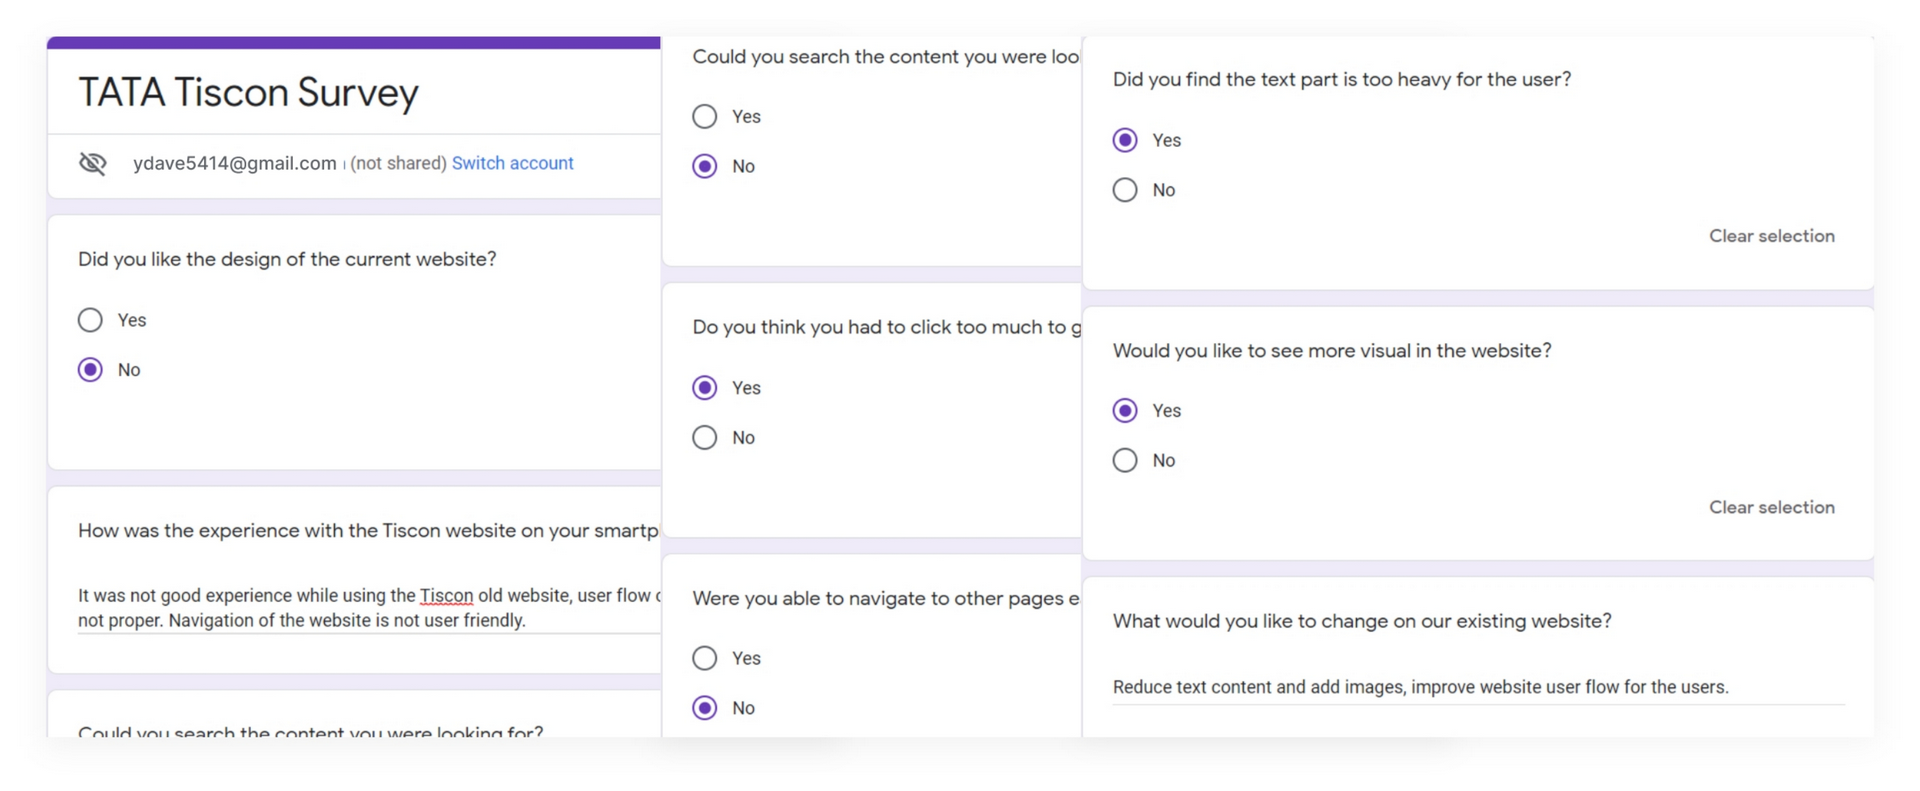Click question 'Do you think you had to click'
The height and width of the screenshot is (791, 1920).
tap(886, 327)
